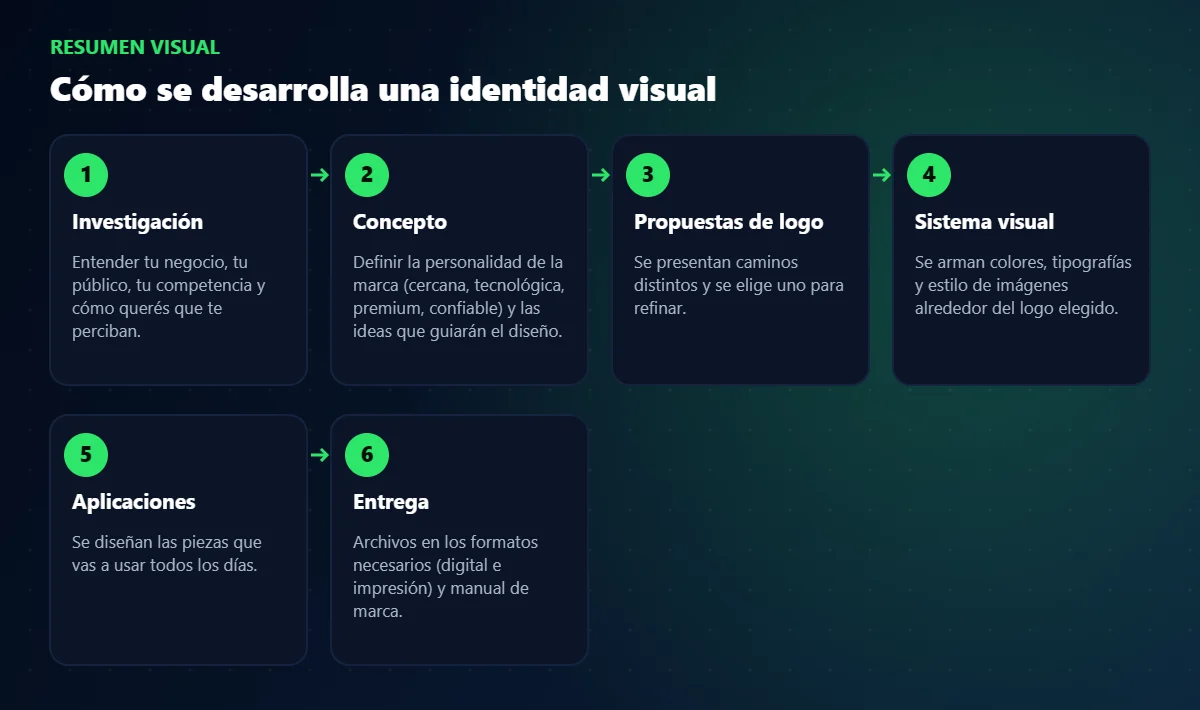Image resolution: width=1200 pixels, height=710 pixels.
Task: Click the 'Definir la personalidad de la marca' text
Action: point(459,297)
